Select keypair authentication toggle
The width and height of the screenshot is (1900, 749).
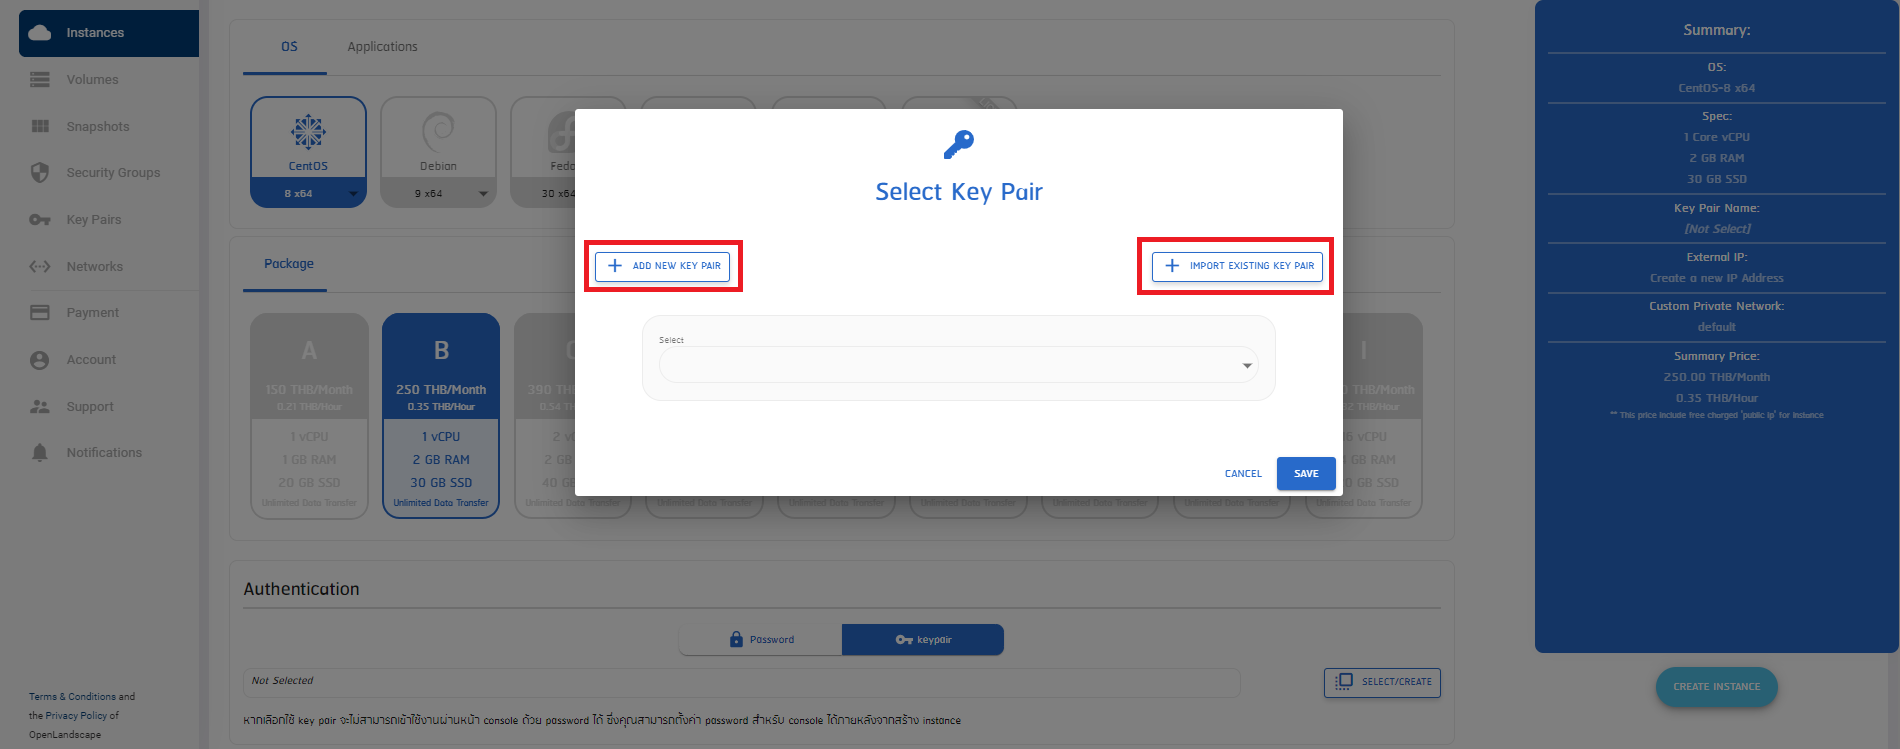[x=922, y=640]
